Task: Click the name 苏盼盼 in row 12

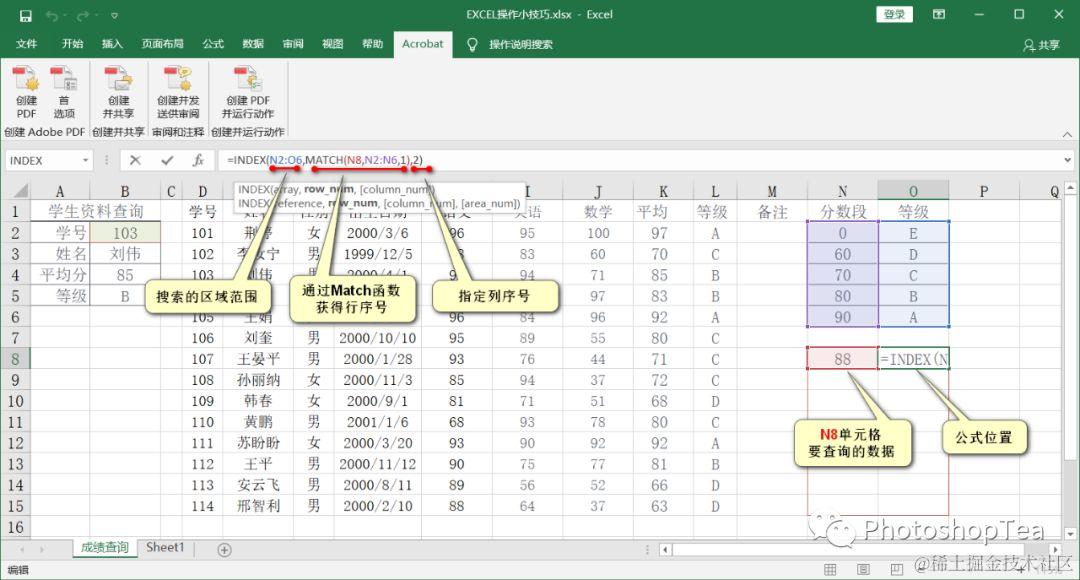Action: click(x=258, y=443)
